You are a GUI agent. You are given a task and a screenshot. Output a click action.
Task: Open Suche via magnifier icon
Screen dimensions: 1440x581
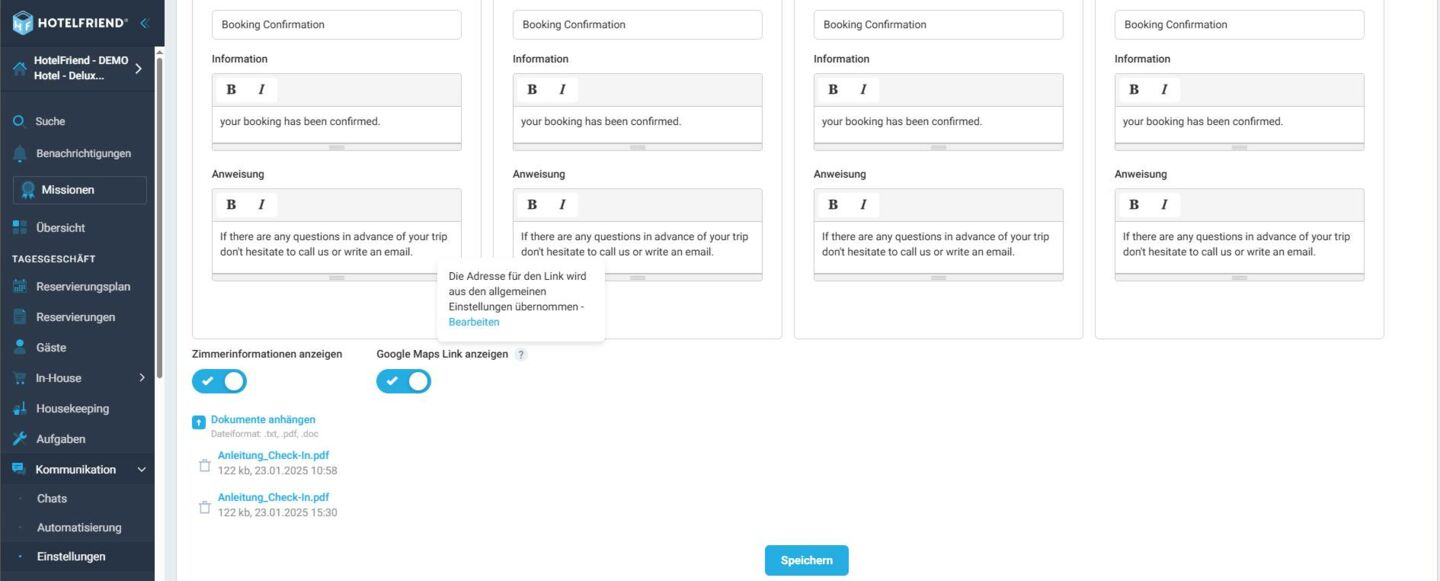(19, 121)
